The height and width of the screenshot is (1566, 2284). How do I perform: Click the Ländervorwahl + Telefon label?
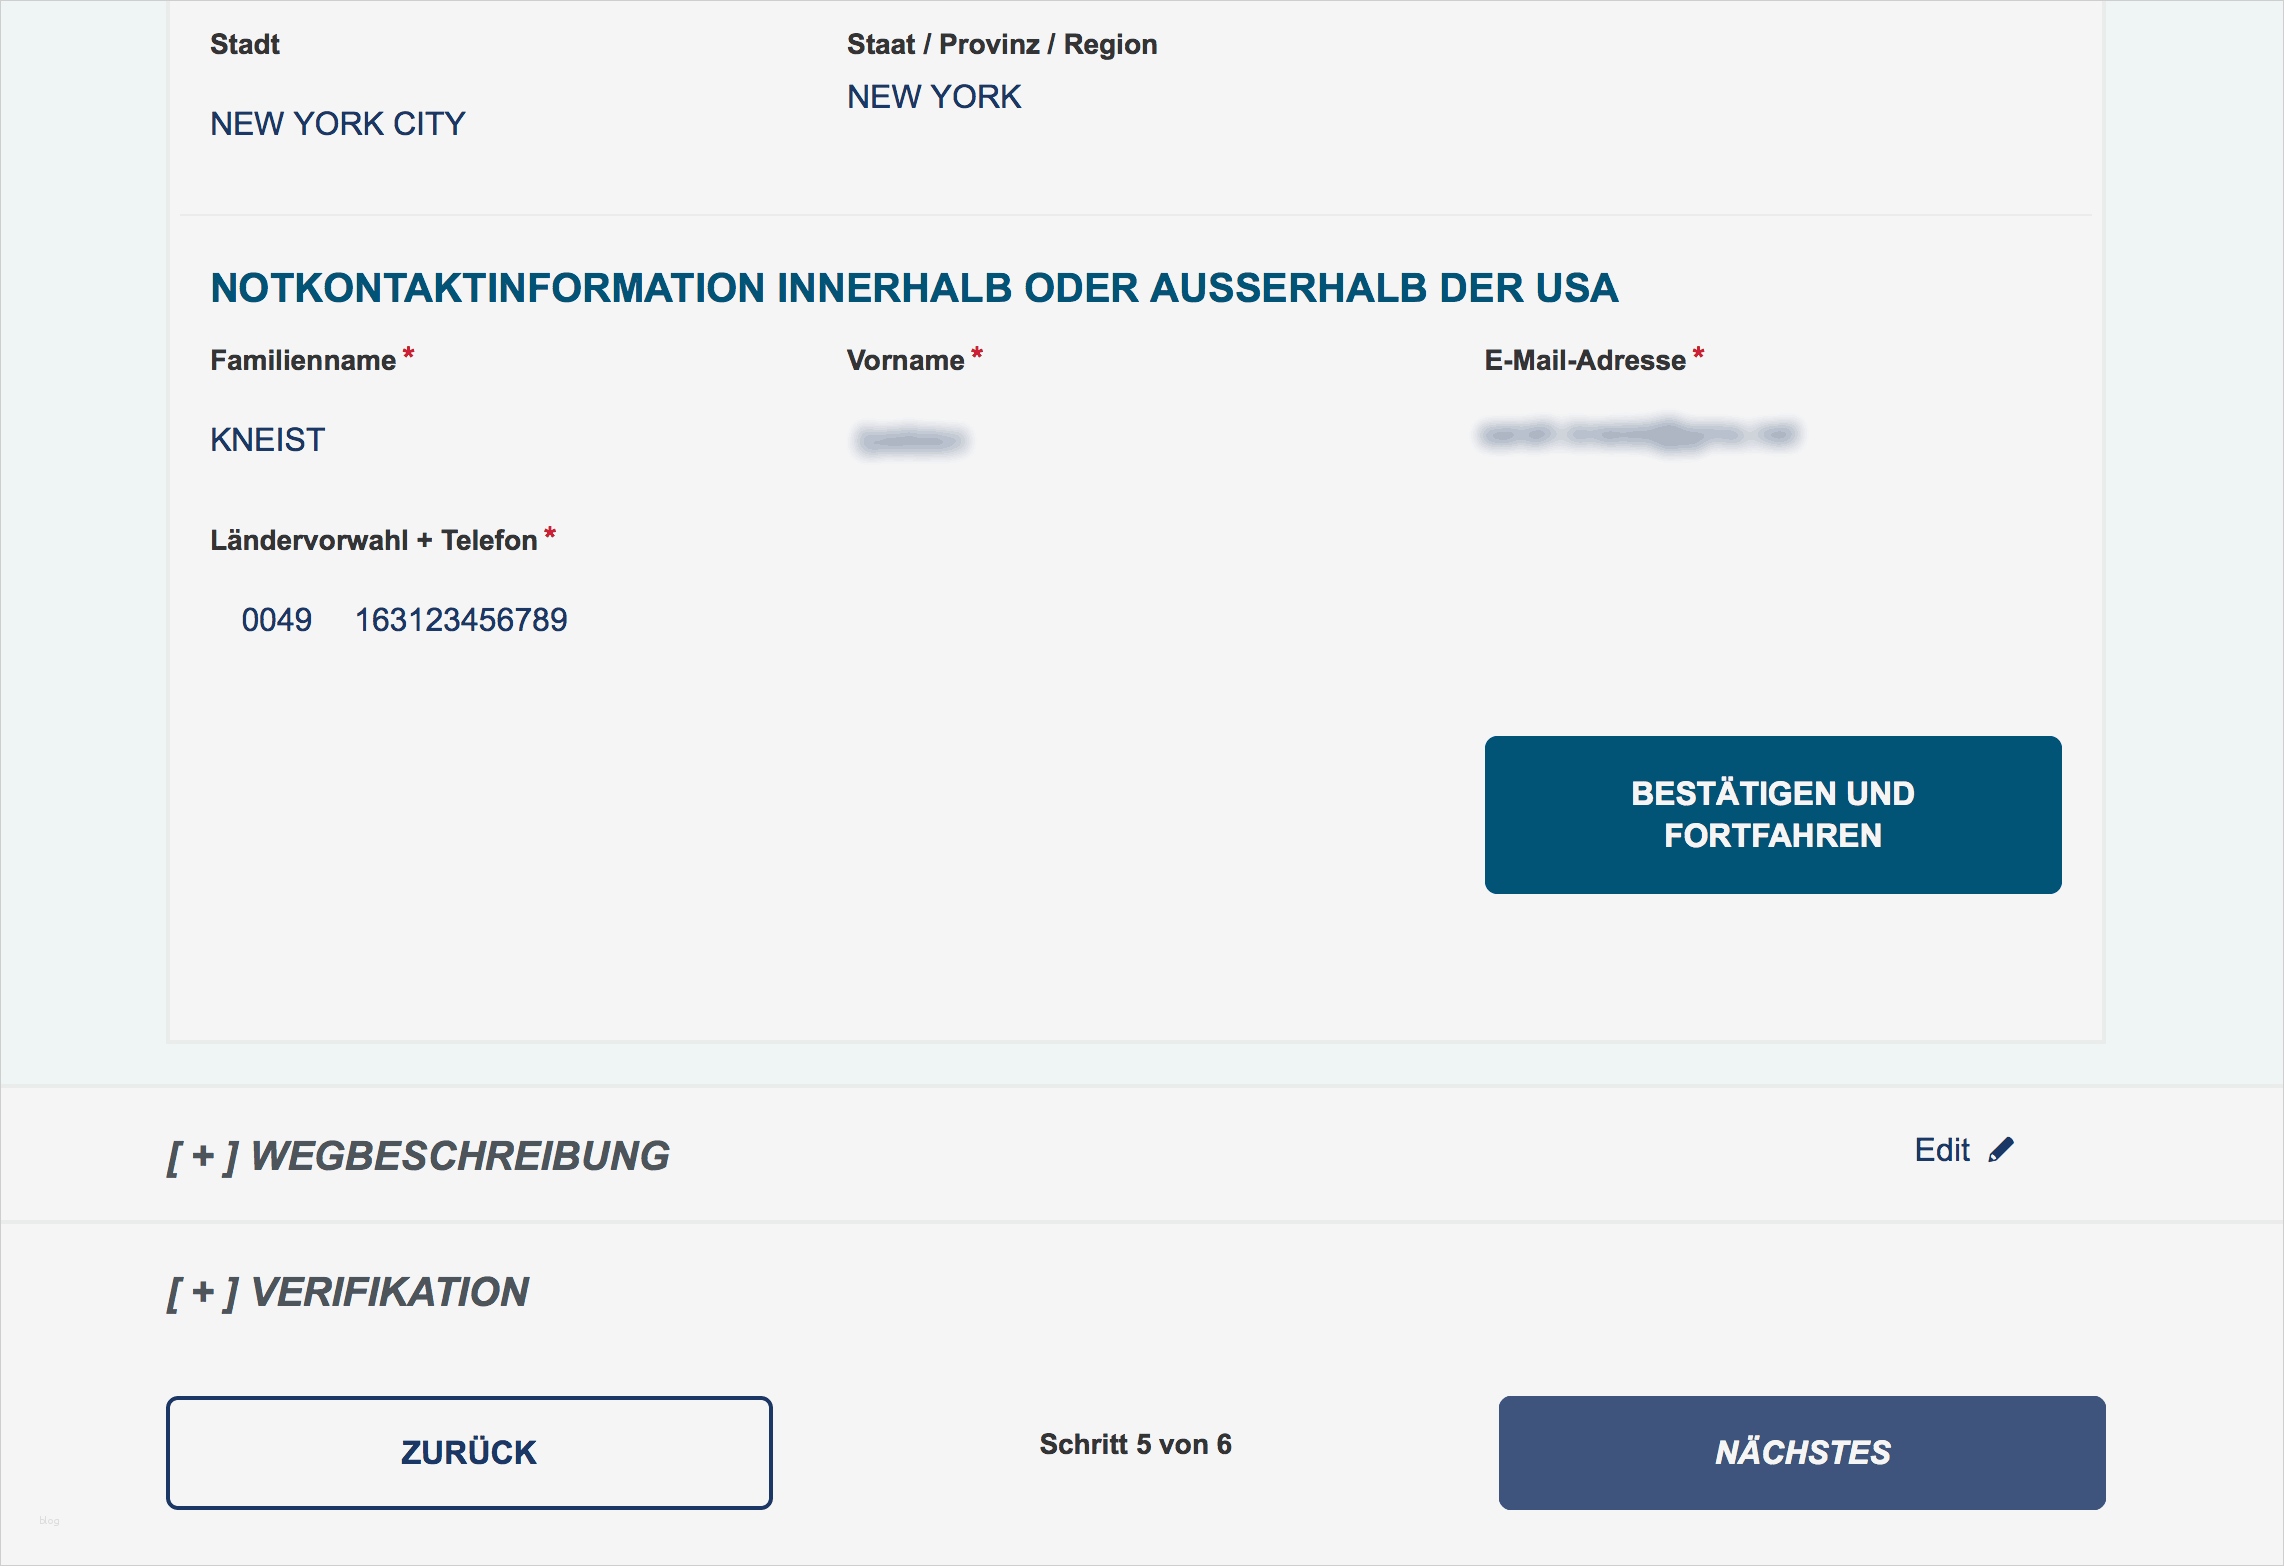click(374, 540)
